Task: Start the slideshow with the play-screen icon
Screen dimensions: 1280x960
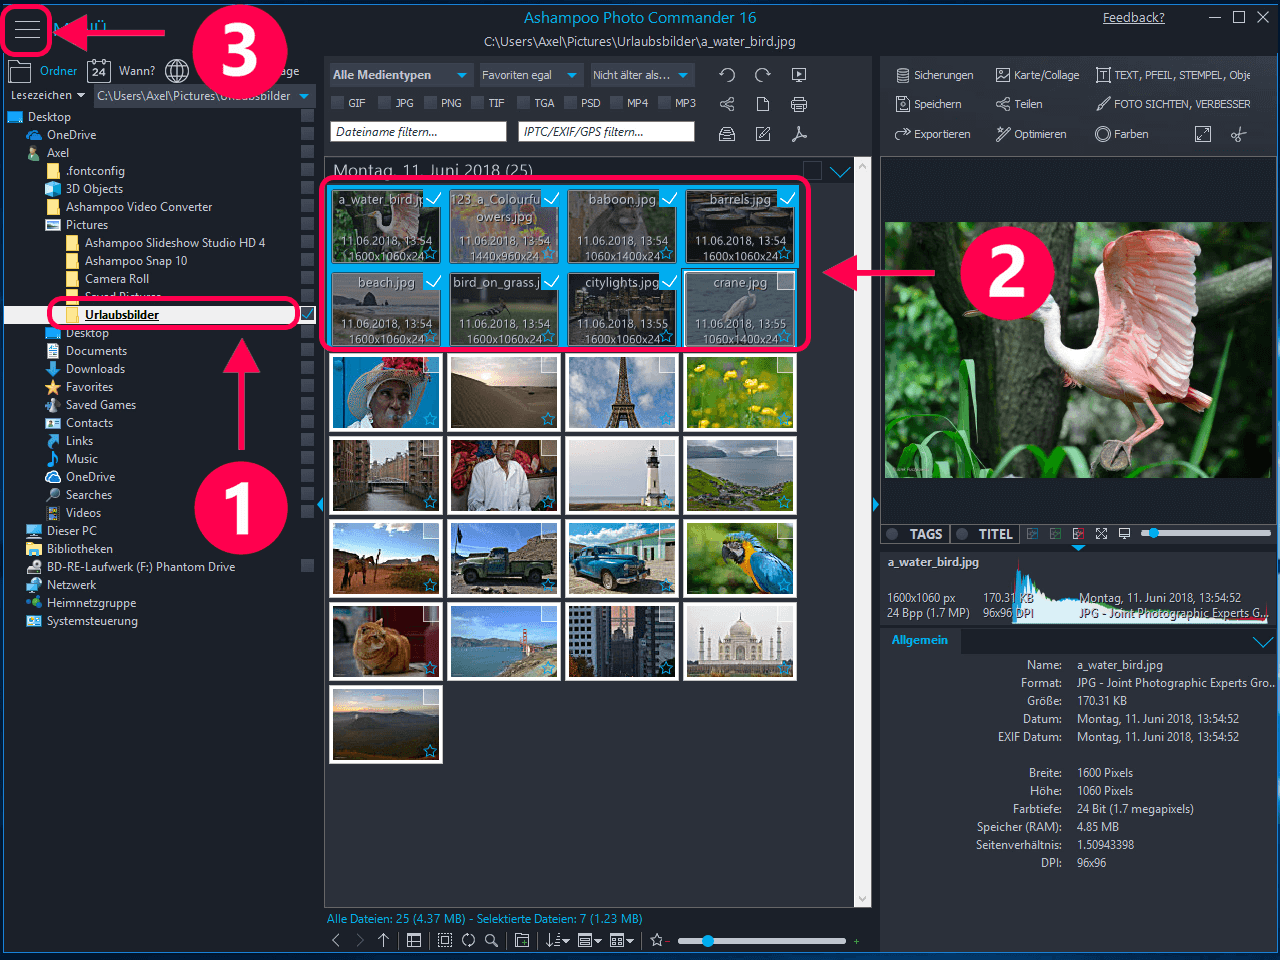Action: pyautogui.click(x=799, y=75)
